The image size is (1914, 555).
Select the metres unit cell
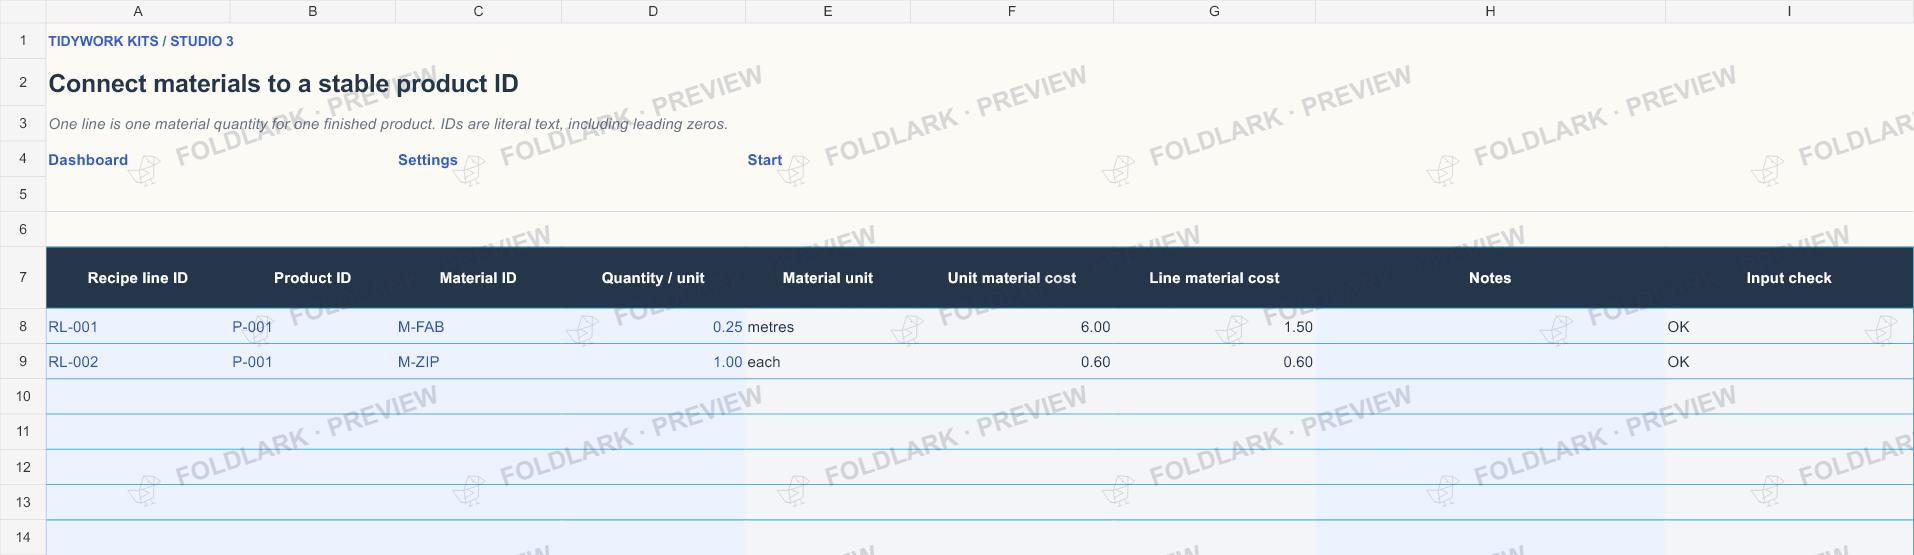click(828, 327)
